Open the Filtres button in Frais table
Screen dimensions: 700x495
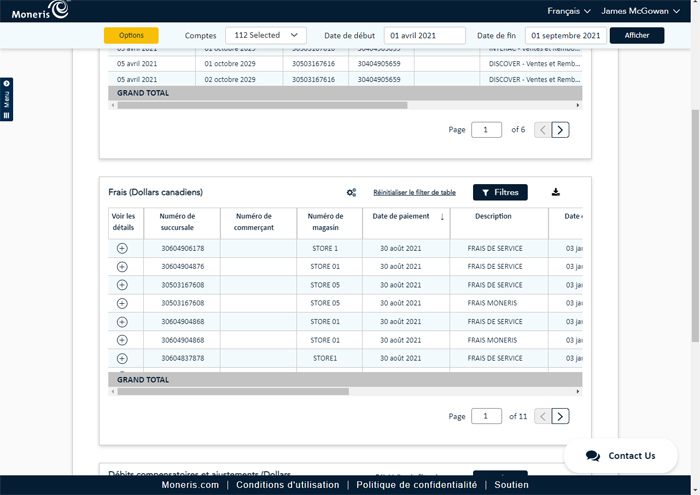pyautogui.click(x=500, y=192)
